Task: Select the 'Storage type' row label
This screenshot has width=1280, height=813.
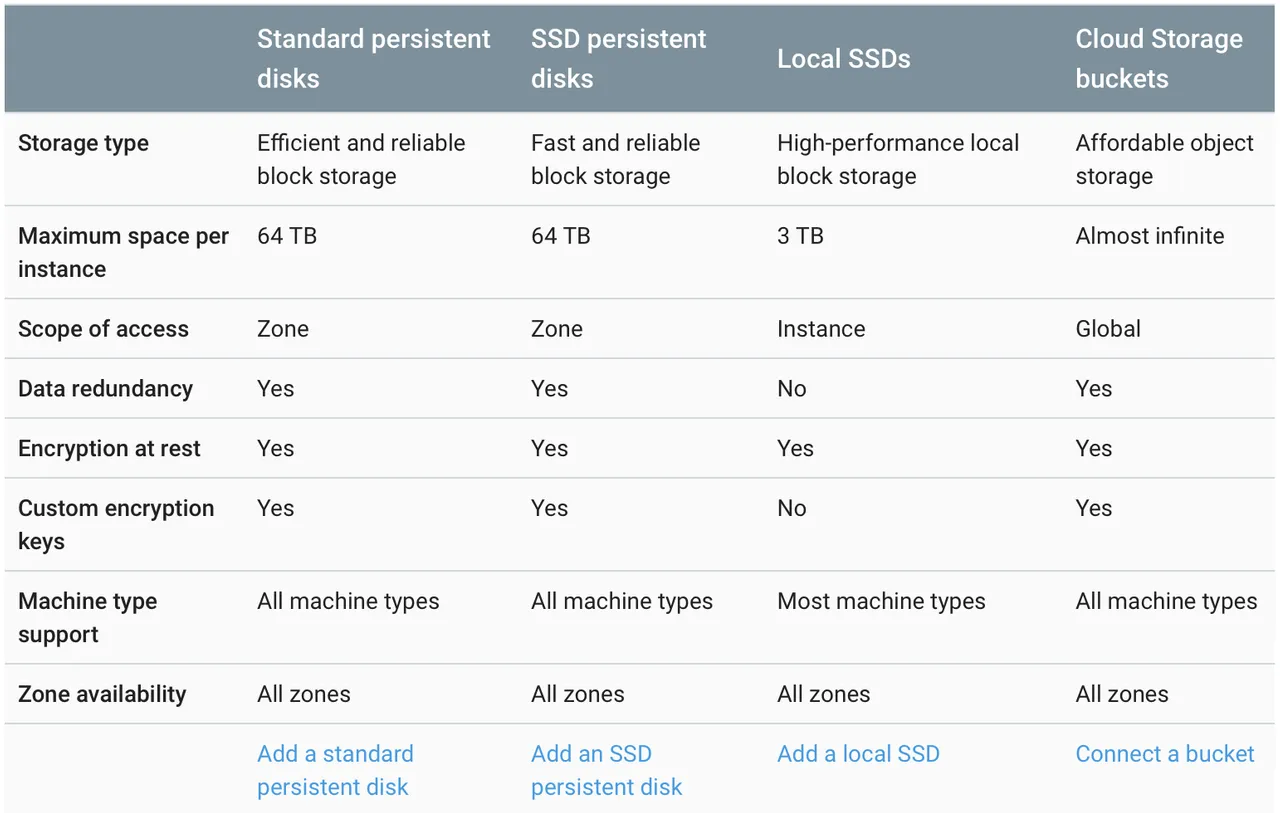Action: tap(83, 143)
